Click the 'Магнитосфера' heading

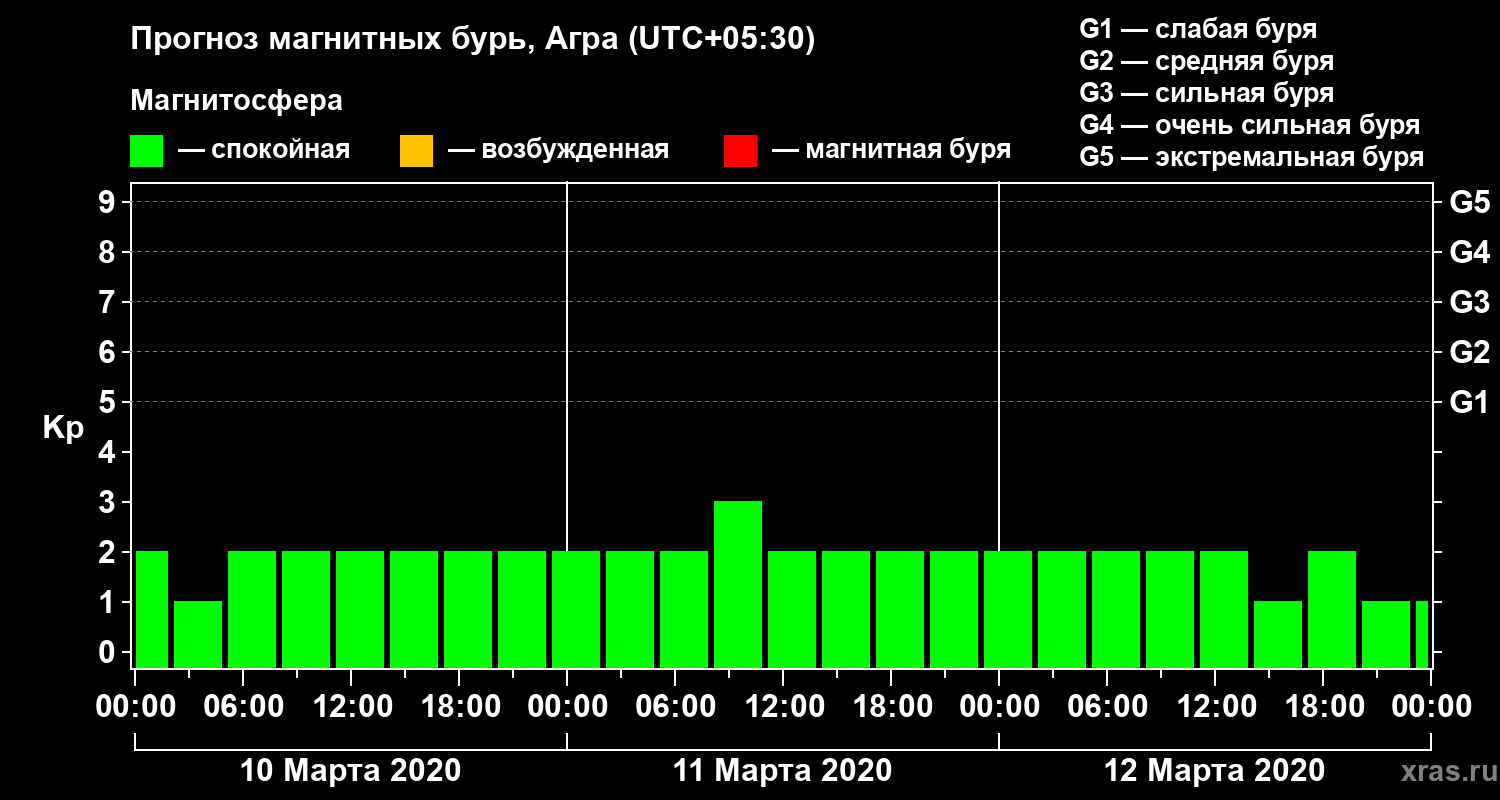(x=236, y=101)
